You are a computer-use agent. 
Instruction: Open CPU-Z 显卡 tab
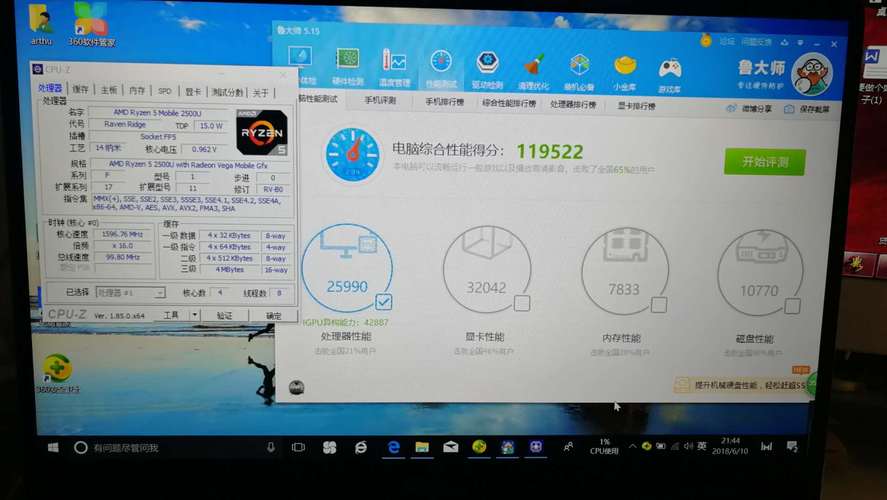coord(193,92)
